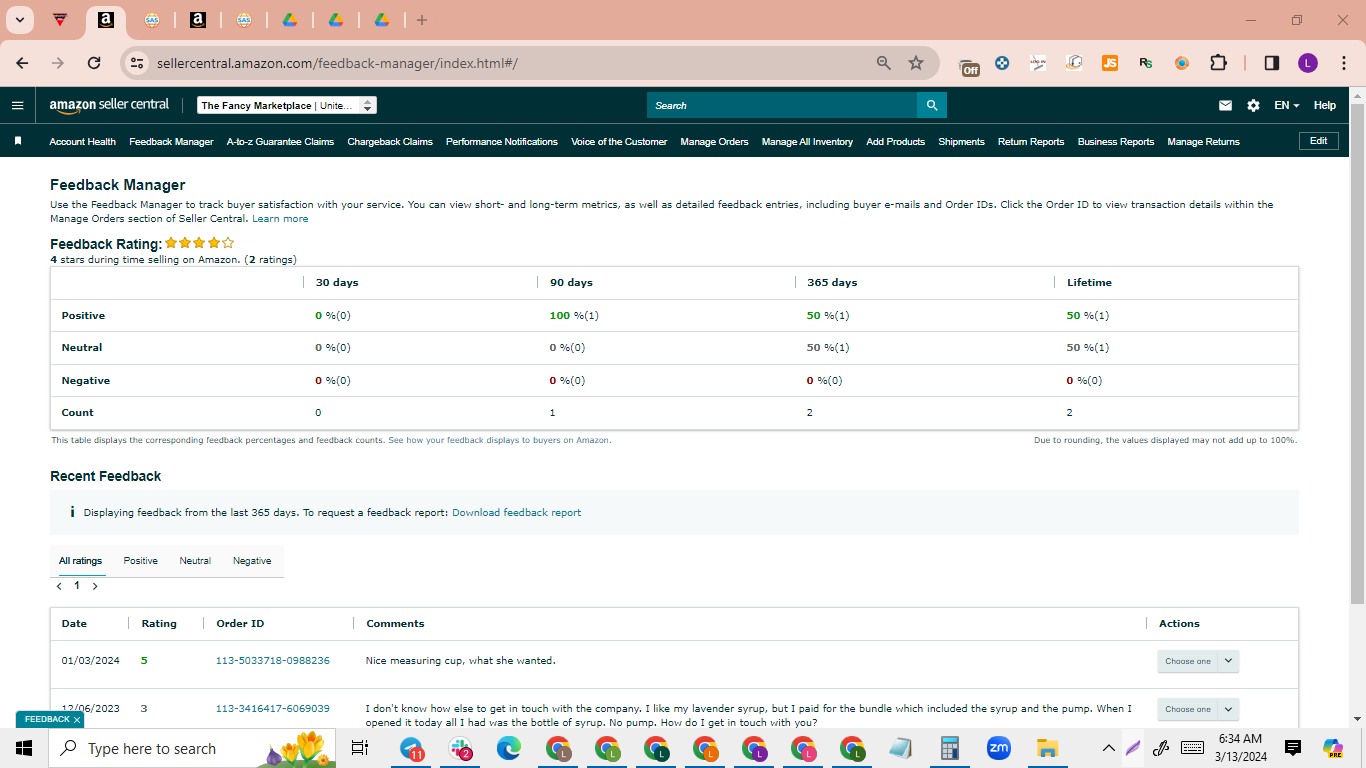Go to next feedback page arrow
This screenshot has height=768, width=1366.
tap(94, 587)
